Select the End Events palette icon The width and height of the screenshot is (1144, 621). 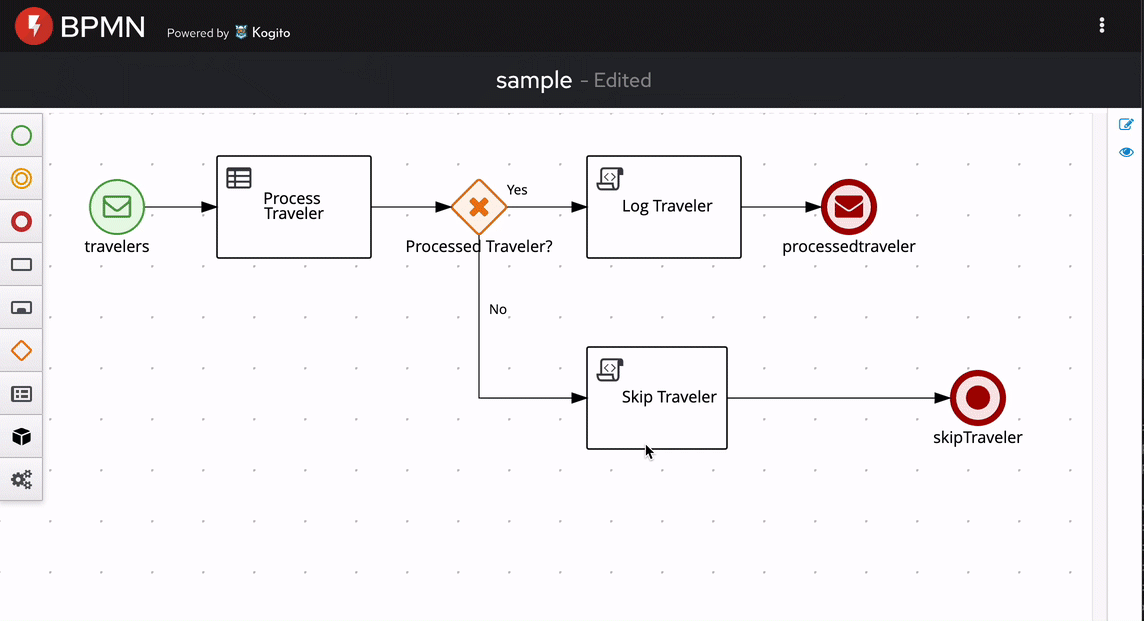coord(21,222)
